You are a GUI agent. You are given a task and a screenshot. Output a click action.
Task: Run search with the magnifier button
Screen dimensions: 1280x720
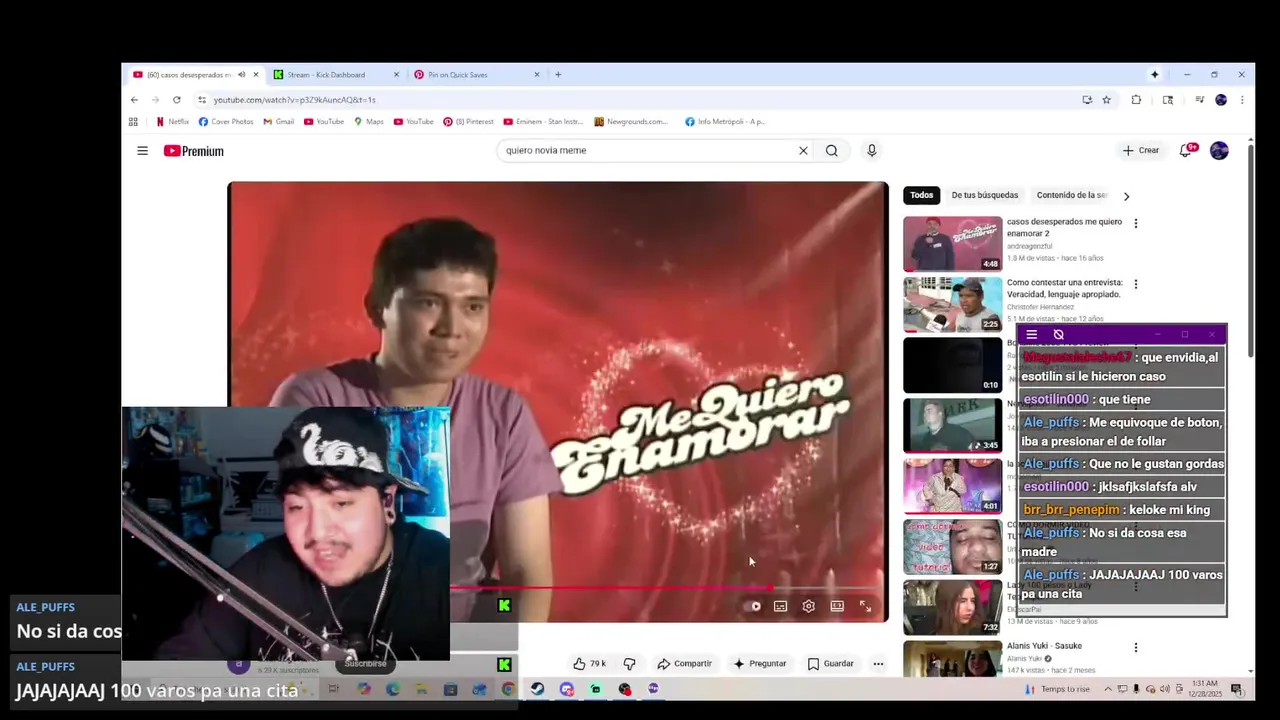point(831,151)
